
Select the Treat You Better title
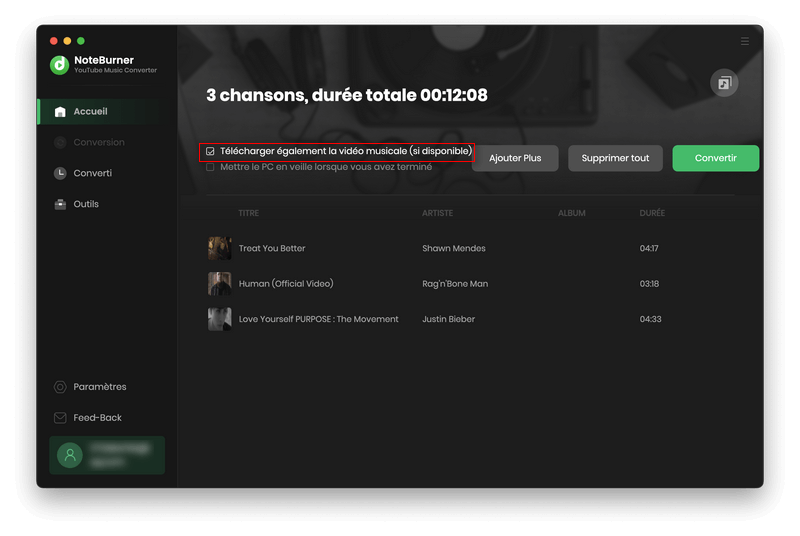(272, 248)
